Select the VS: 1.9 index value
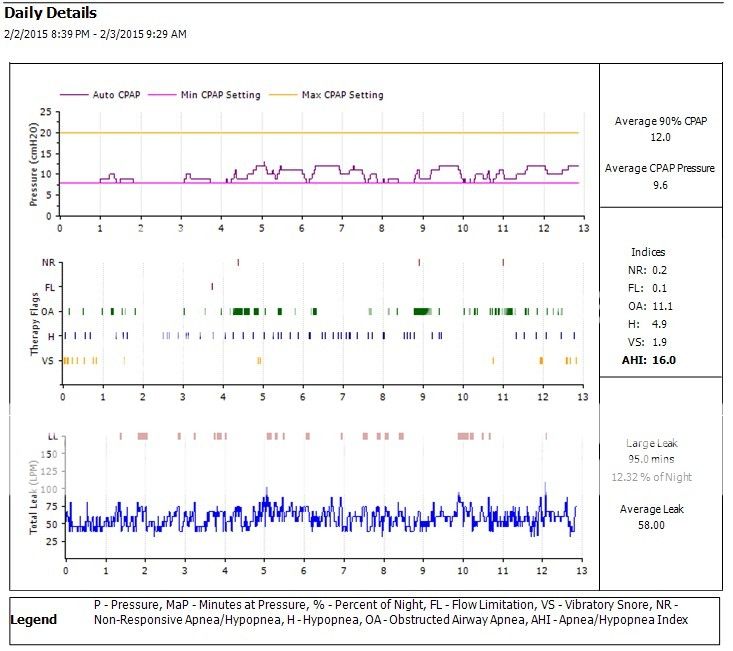733x651 pixels. click(x=660, y=342)
